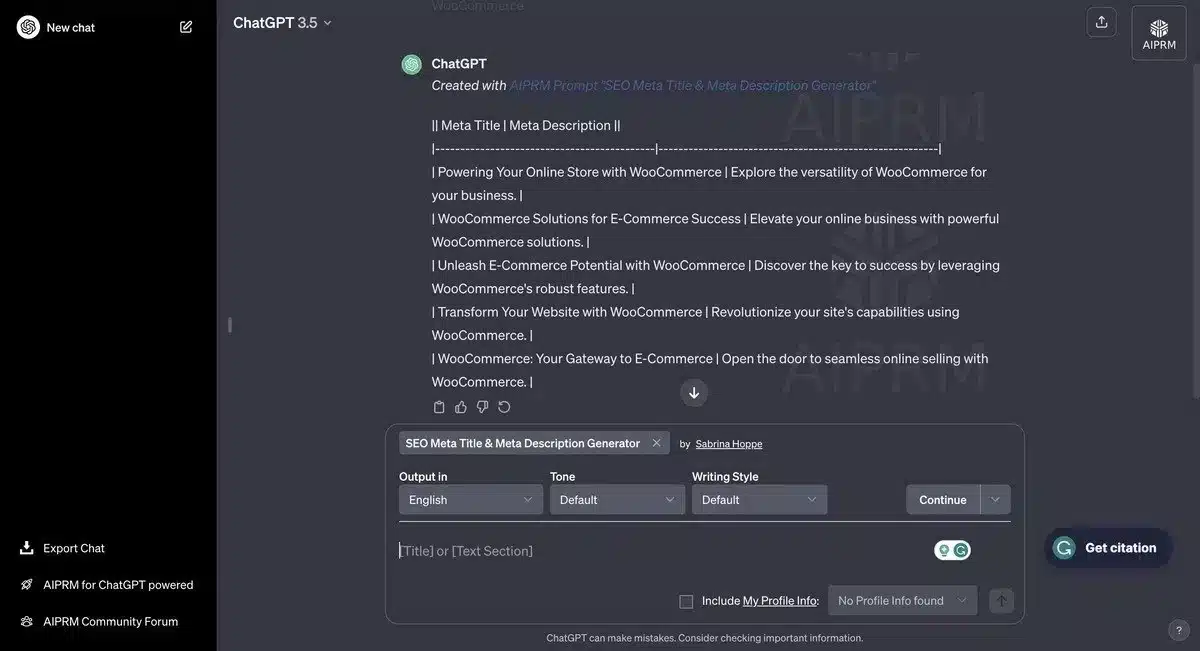Click the scroll-to-bottom arrow button
The height and width of the screenshot is (651, 1200).
pos(694,393)
